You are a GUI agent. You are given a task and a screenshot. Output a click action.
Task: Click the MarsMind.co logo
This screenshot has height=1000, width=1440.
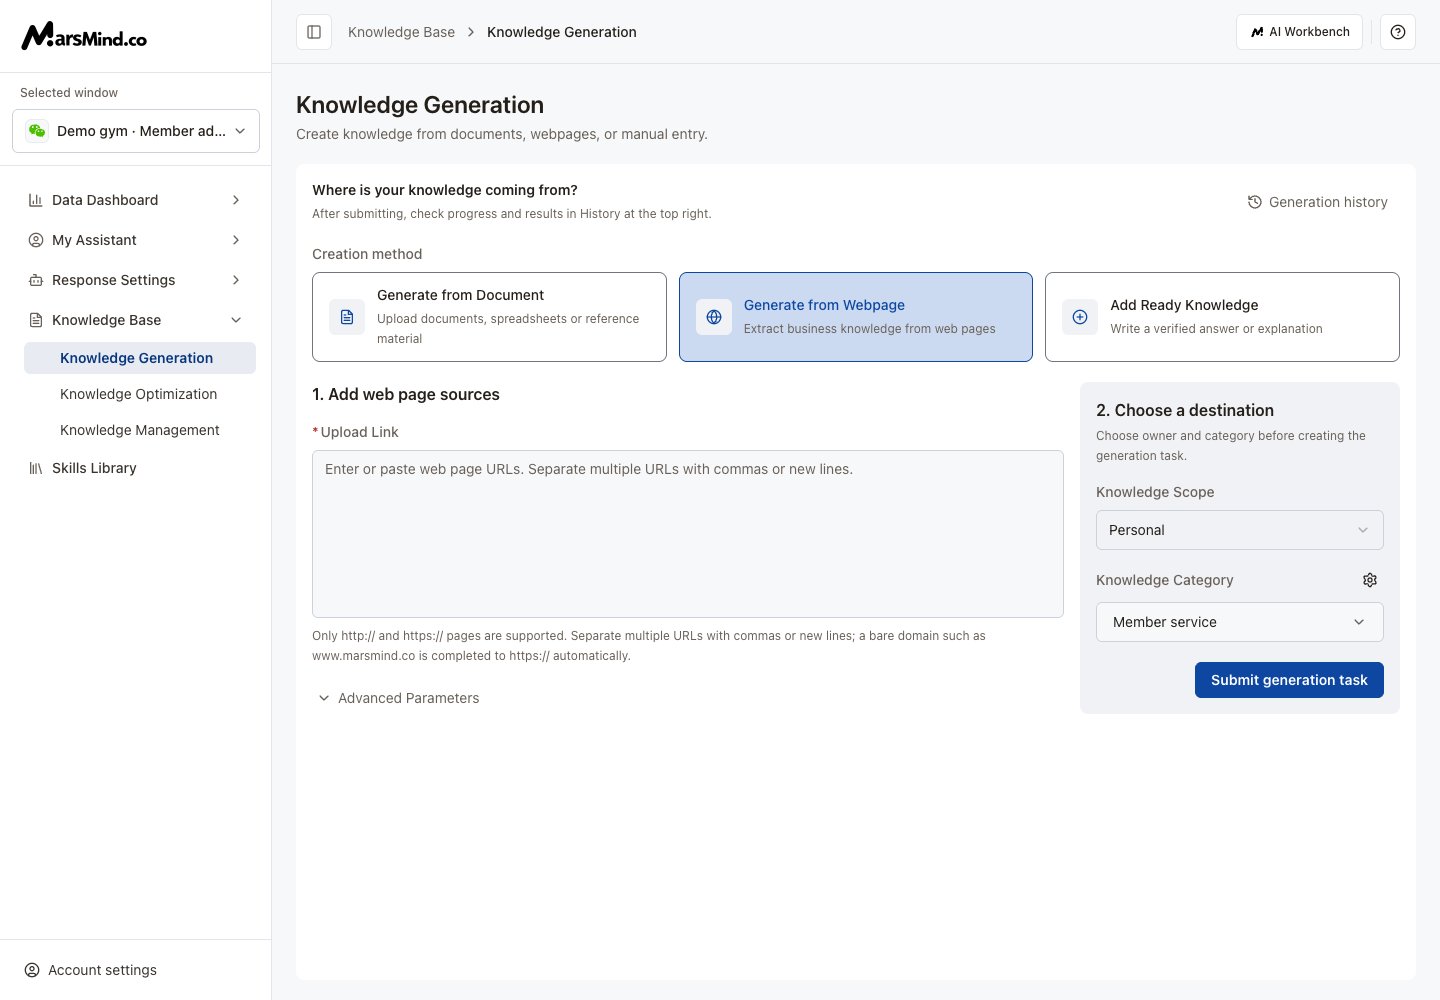[84, 36]
